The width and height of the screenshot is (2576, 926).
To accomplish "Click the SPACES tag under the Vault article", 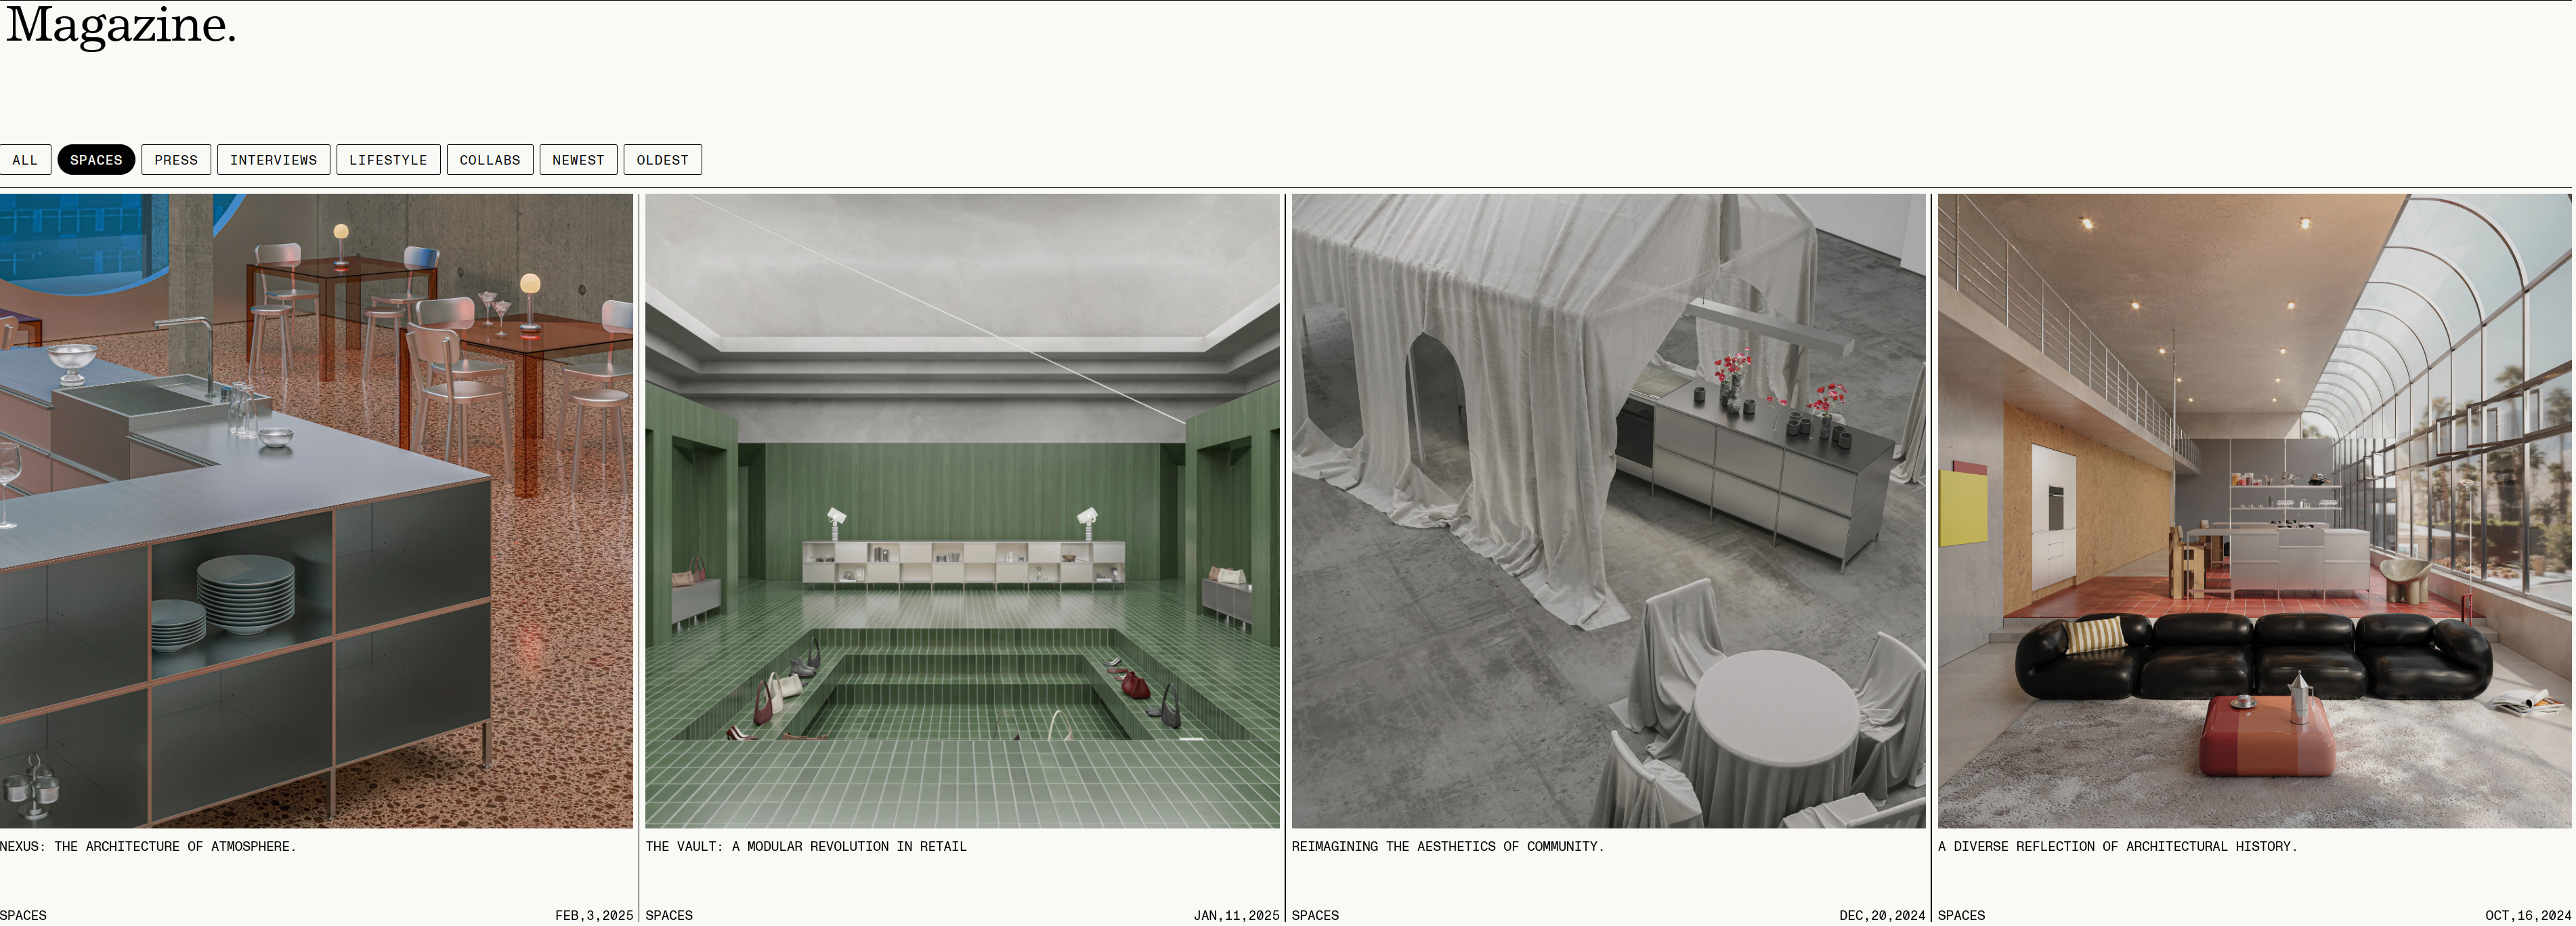I will 669,915.
